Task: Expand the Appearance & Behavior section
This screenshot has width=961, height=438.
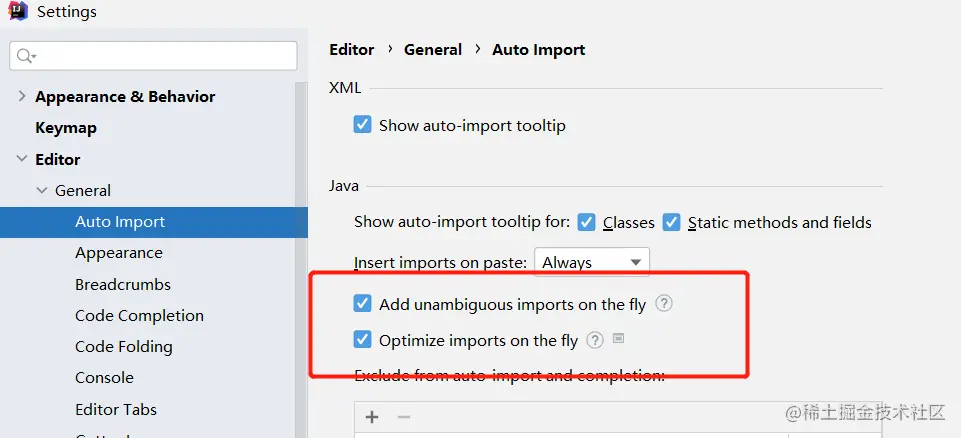Action: pyautogui.click(x=22, y=96)
